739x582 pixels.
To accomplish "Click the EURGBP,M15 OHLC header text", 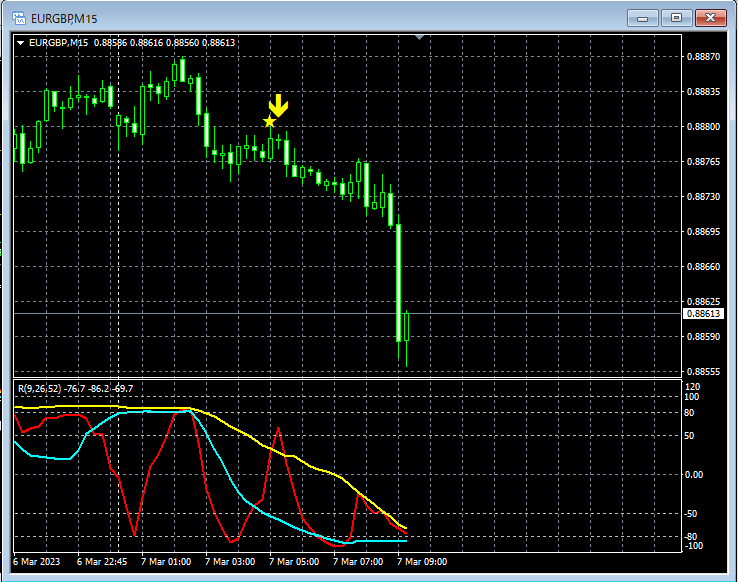I will click(132, 43).
